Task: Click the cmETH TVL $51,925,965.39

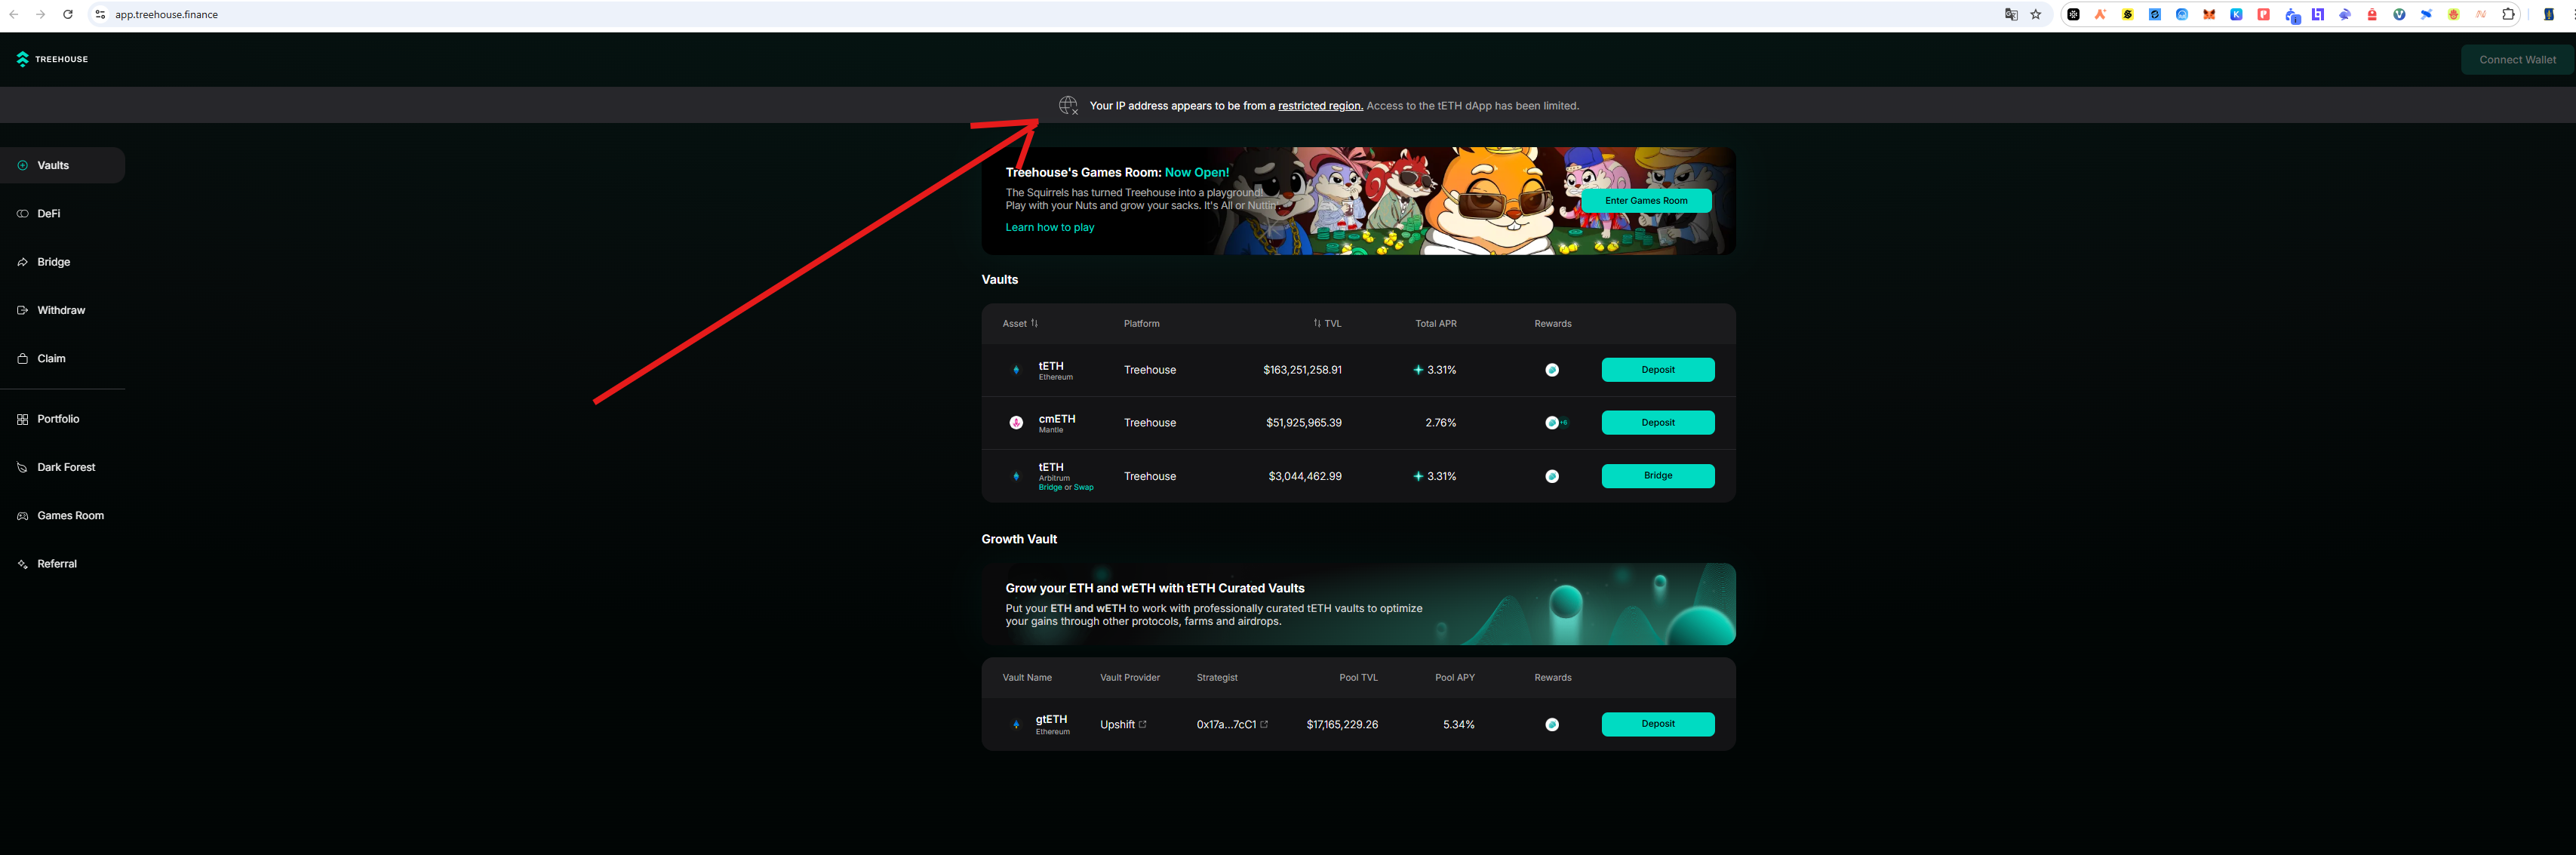Action: tap(1304, 423)
